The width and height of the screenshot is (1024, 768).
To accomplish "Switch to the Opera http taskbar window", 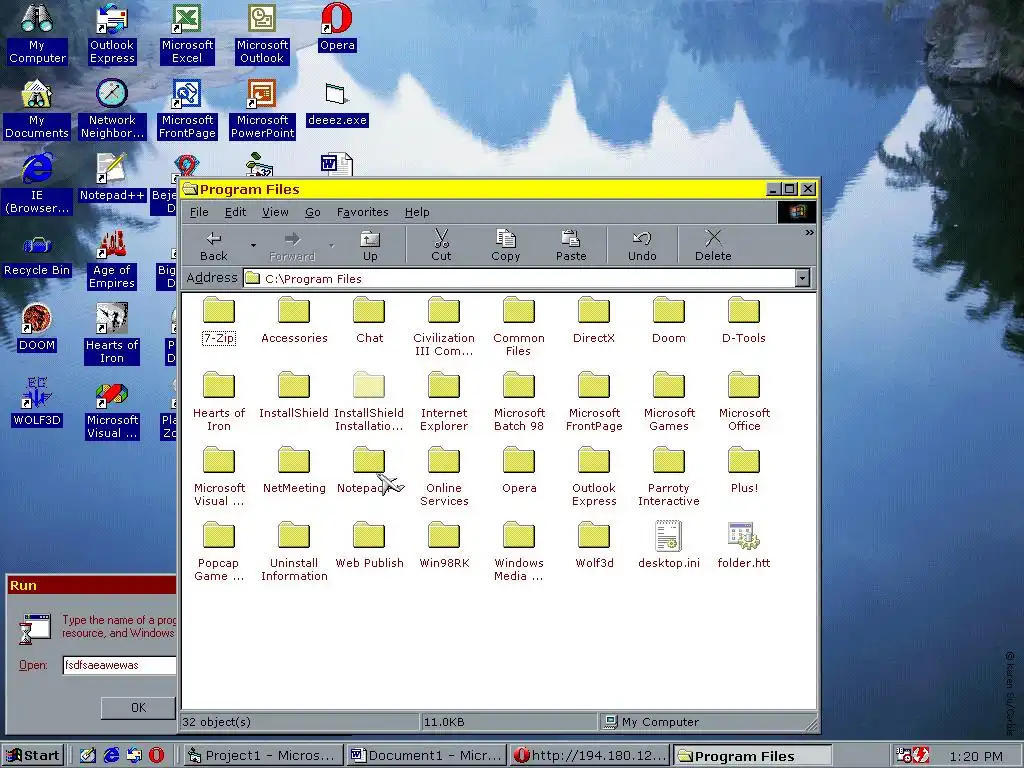I will [x=590, y=756].
